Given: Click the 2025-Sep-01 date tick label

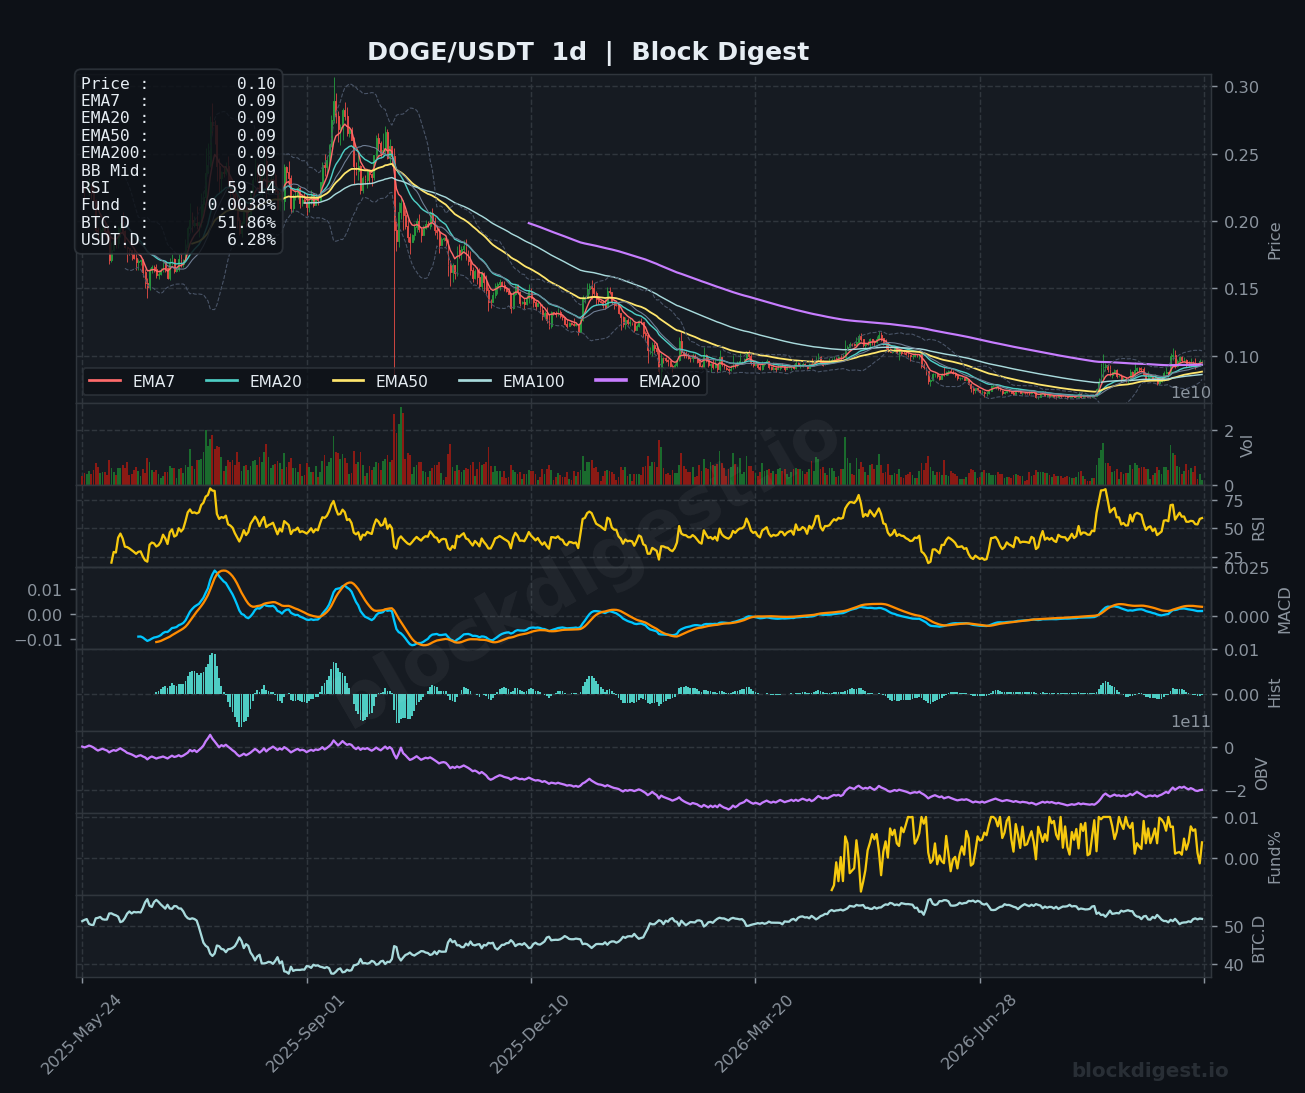Looking at the screenshot, I should (306, 1034).
